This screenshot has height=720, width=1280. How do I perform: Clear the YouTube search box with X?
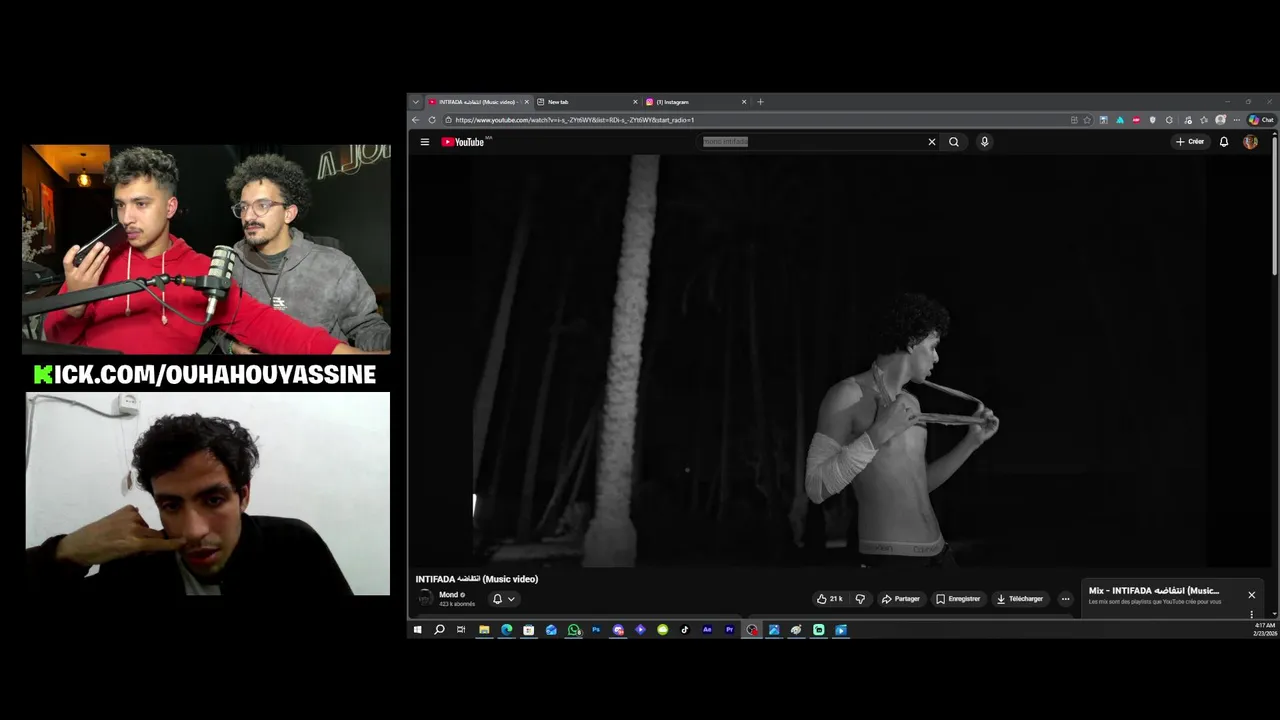[932, 142]
